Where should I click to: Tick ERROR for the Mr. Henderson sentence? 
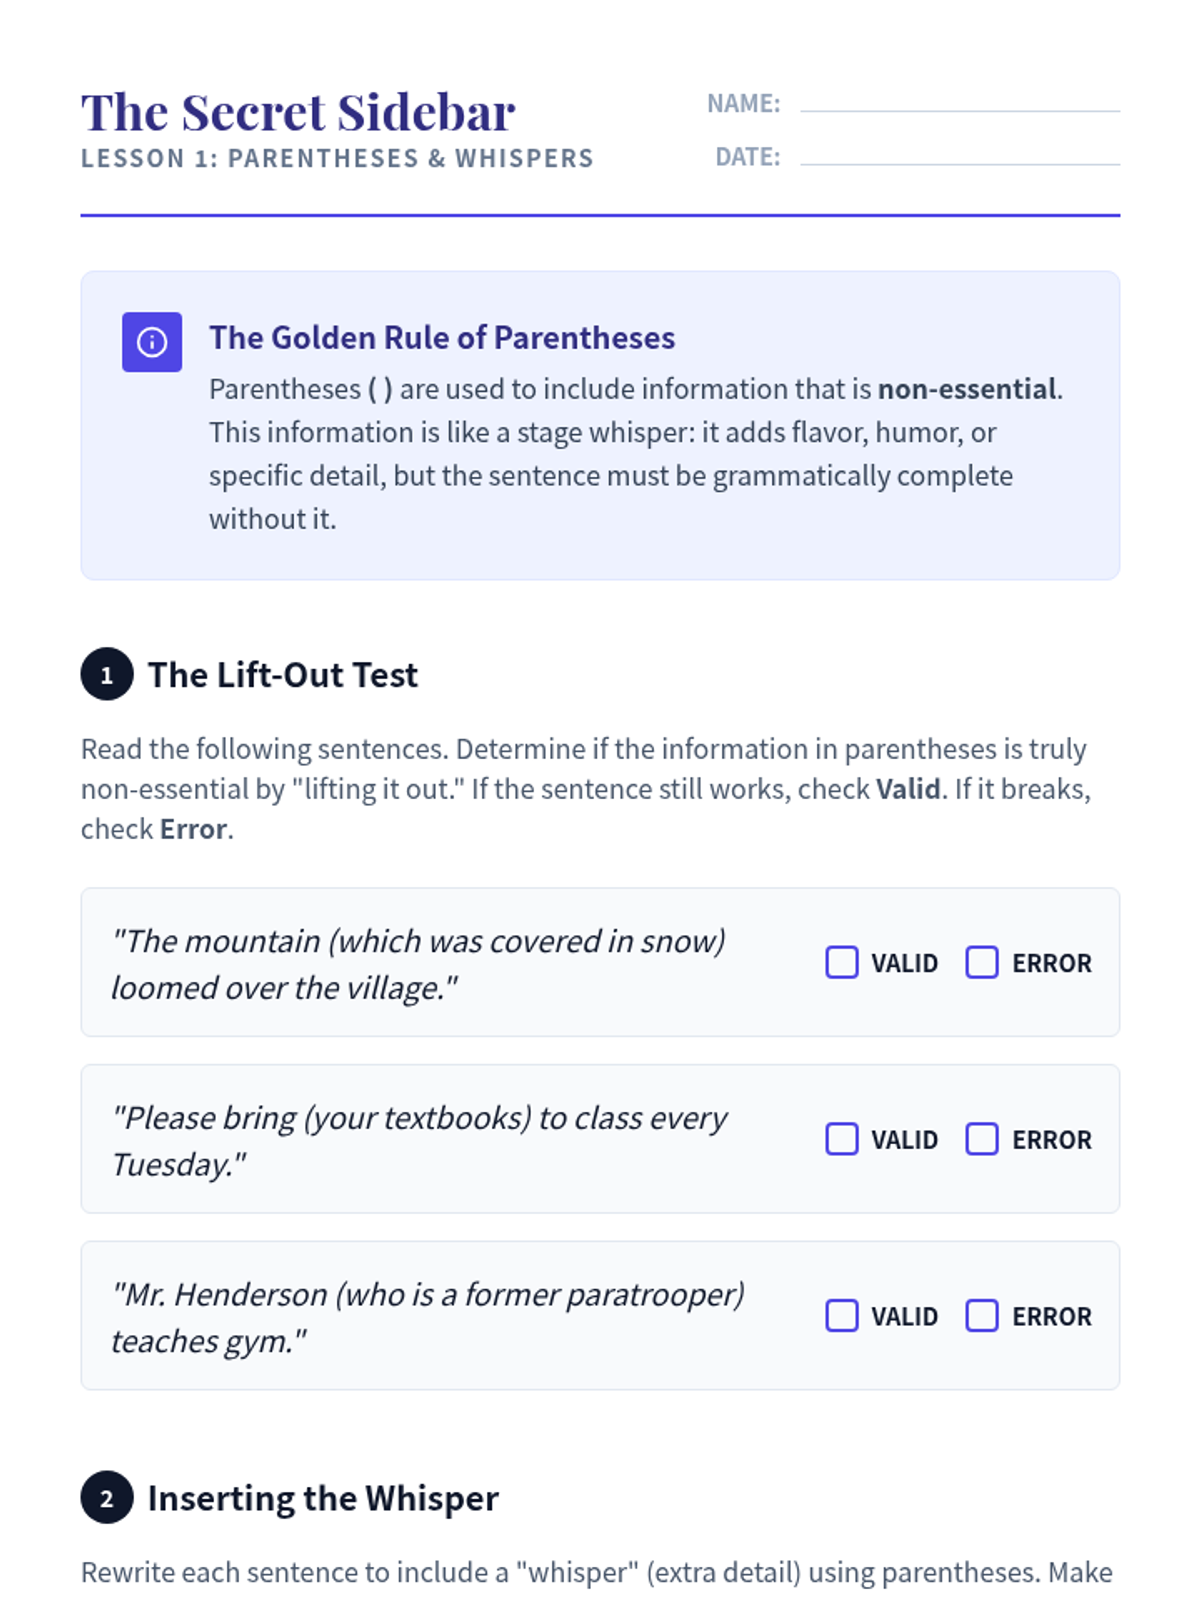pos(982,1316)
